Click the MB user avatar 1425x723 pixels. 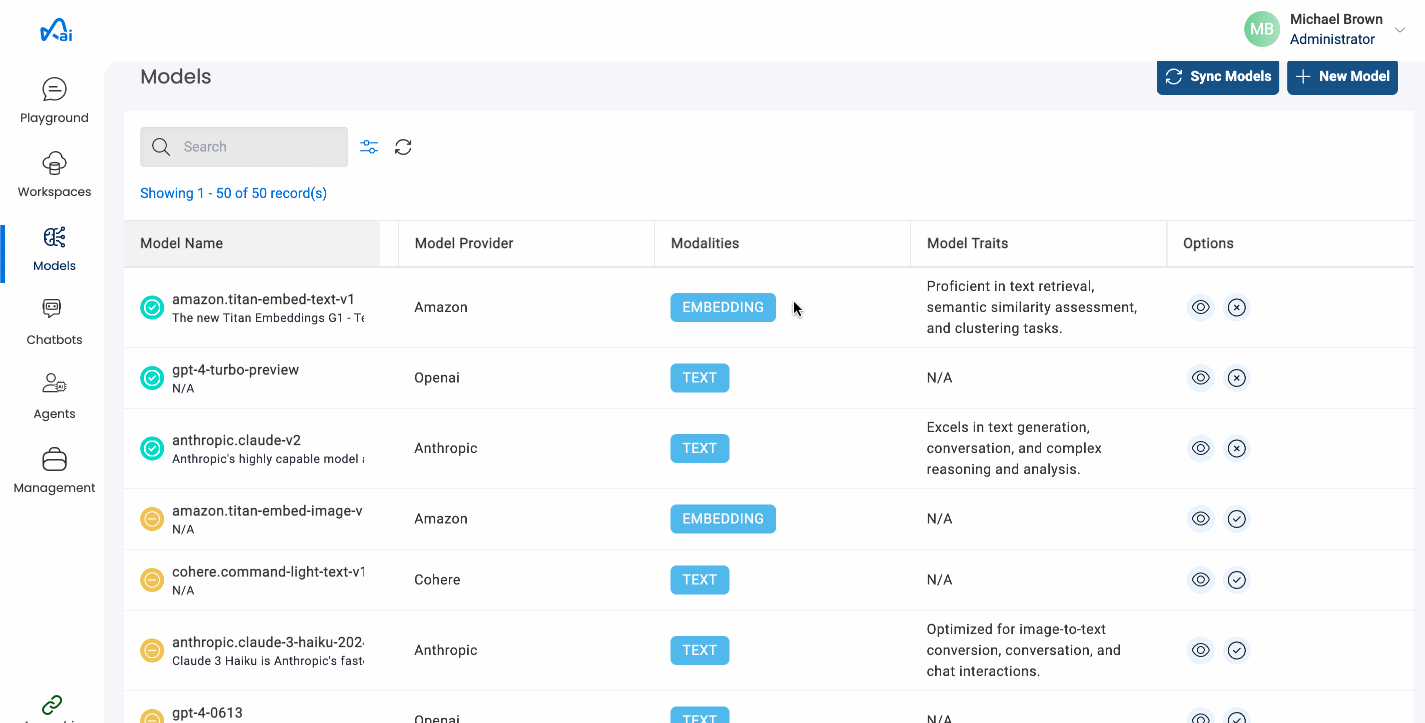point(1262,29)
